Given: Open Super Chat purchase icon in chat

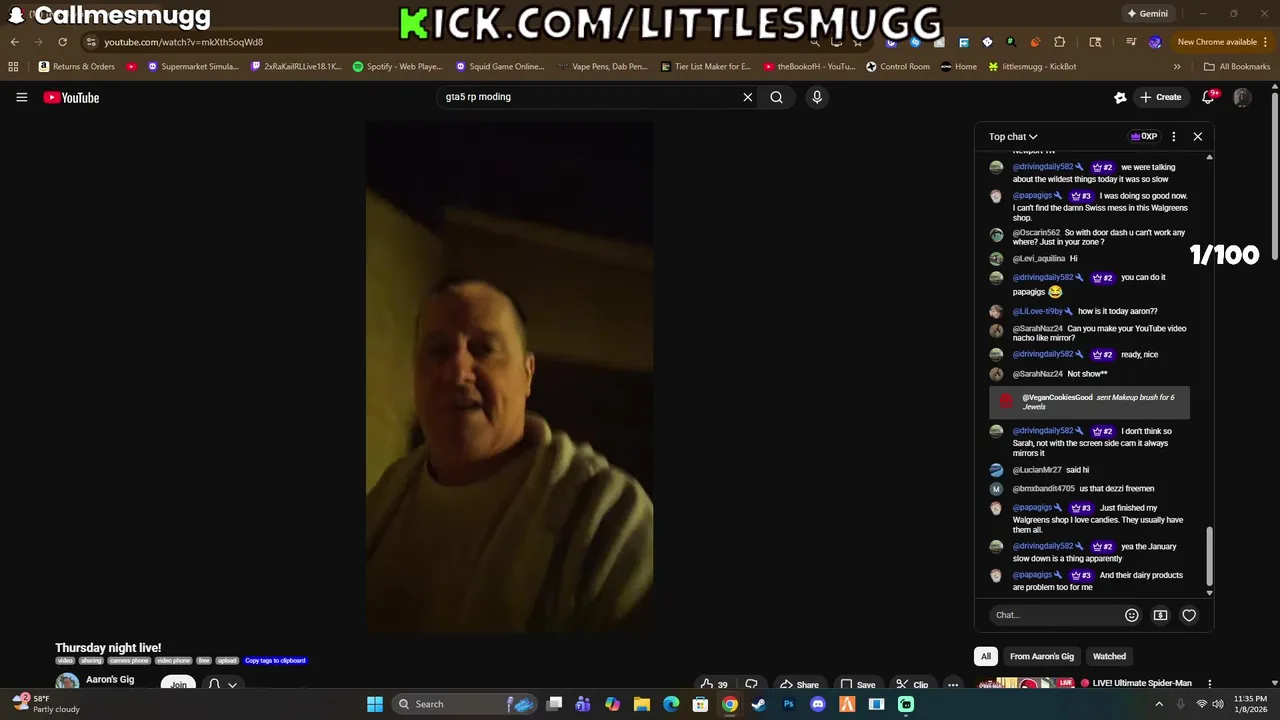Looking at the screenshot, I should (1160, 615).
